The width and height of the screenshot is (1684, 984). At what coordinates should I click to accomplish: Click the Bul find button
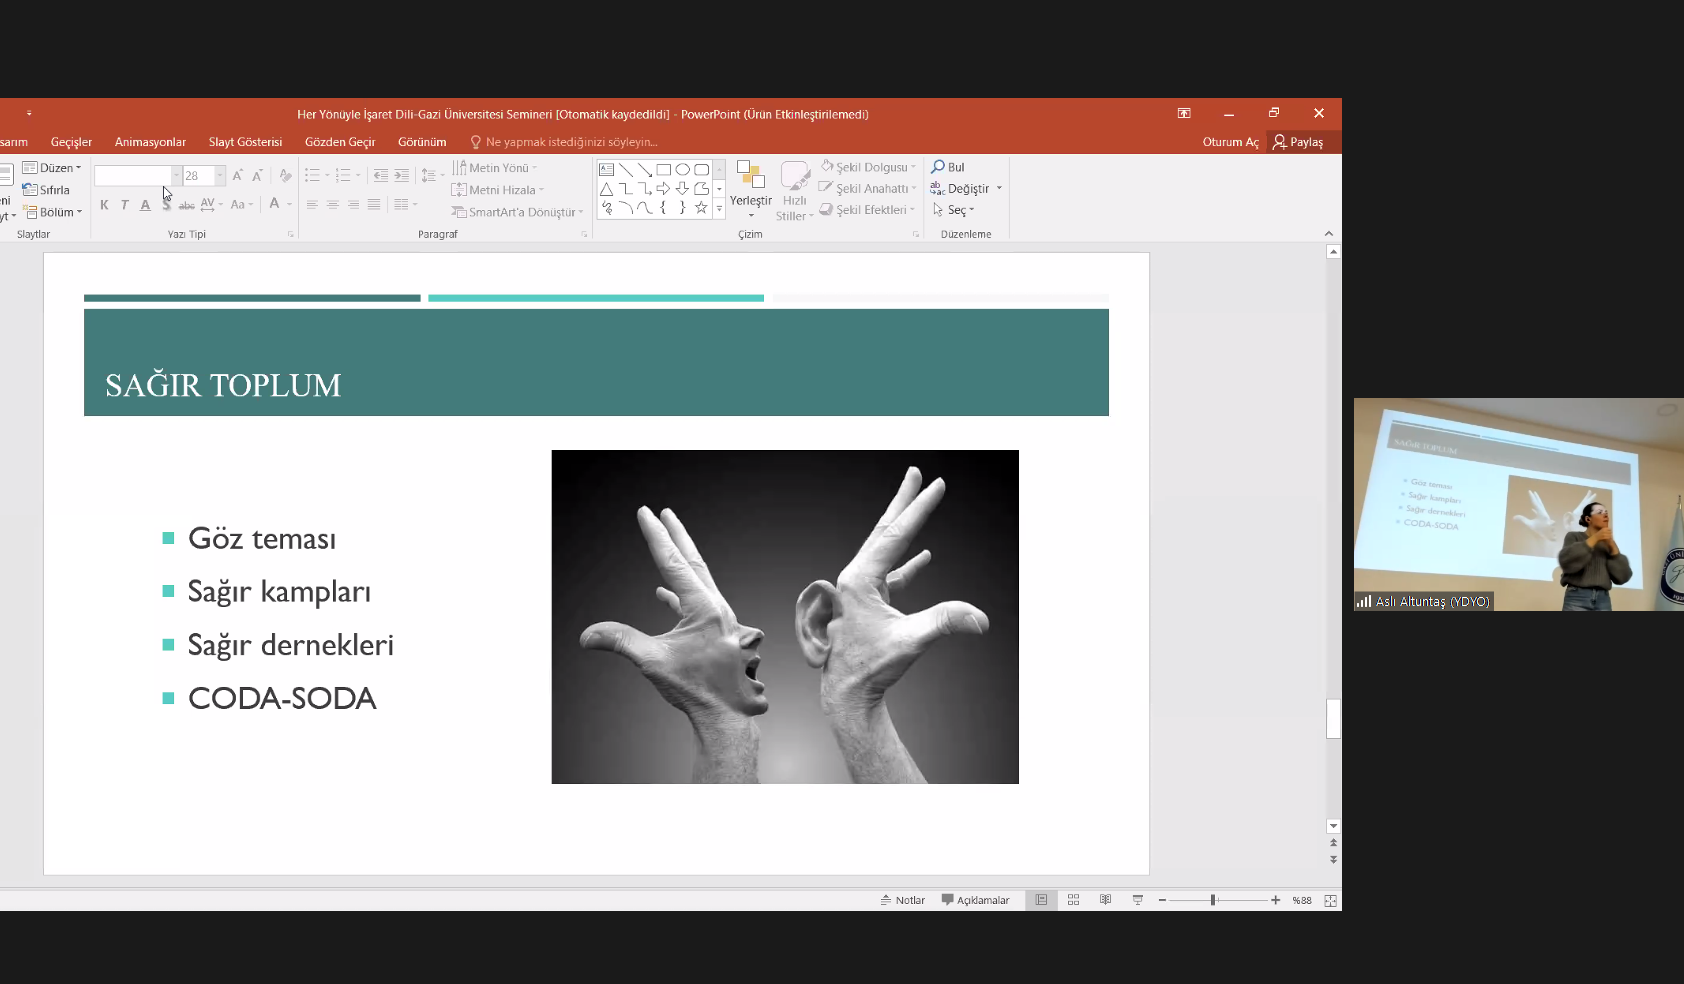tap(948, 167)
